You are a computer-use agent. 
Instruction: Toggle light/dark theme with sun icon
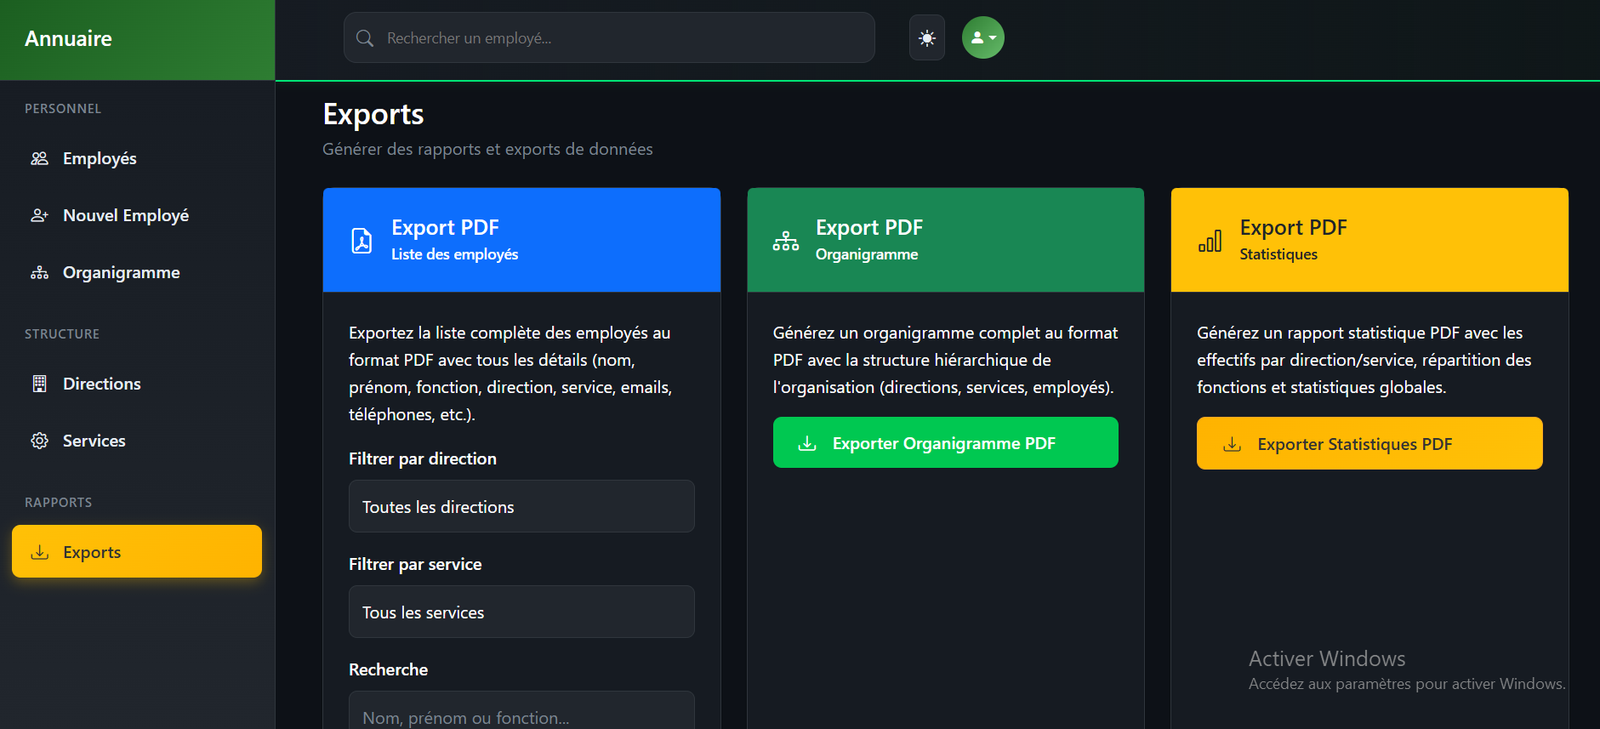click(x=927, y=38)
